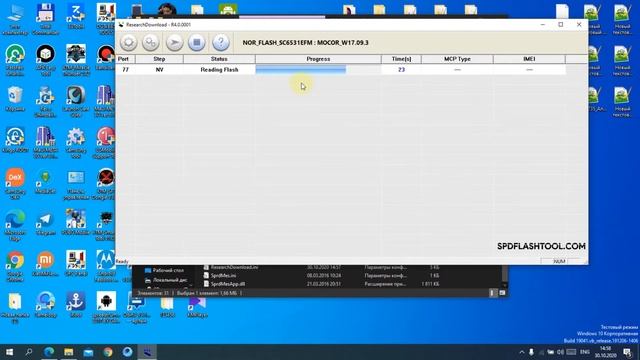Click the MCP Type column header
This screenshot has height=360, width=640.
[x=457, y=59]
